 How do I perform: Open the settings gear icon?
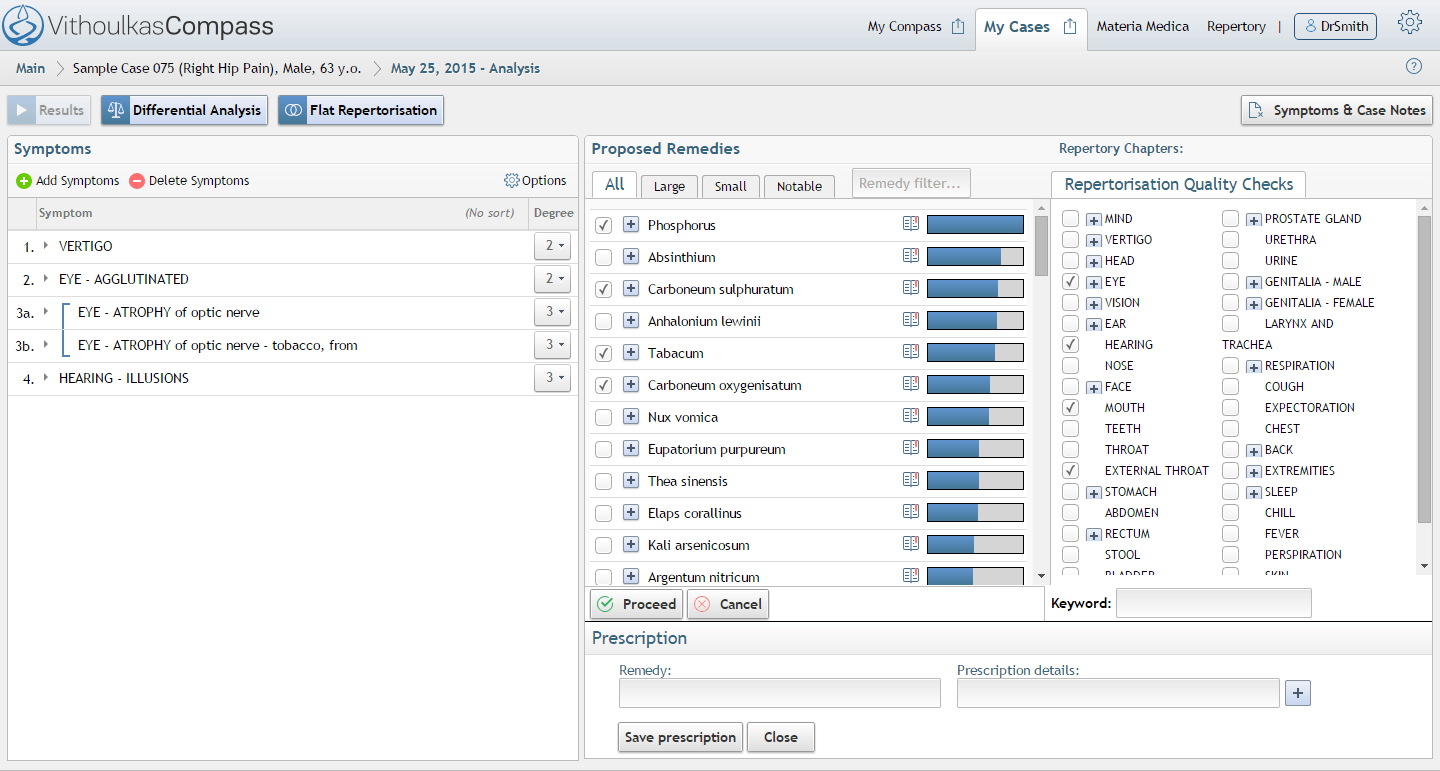(x=1410, y=23)
